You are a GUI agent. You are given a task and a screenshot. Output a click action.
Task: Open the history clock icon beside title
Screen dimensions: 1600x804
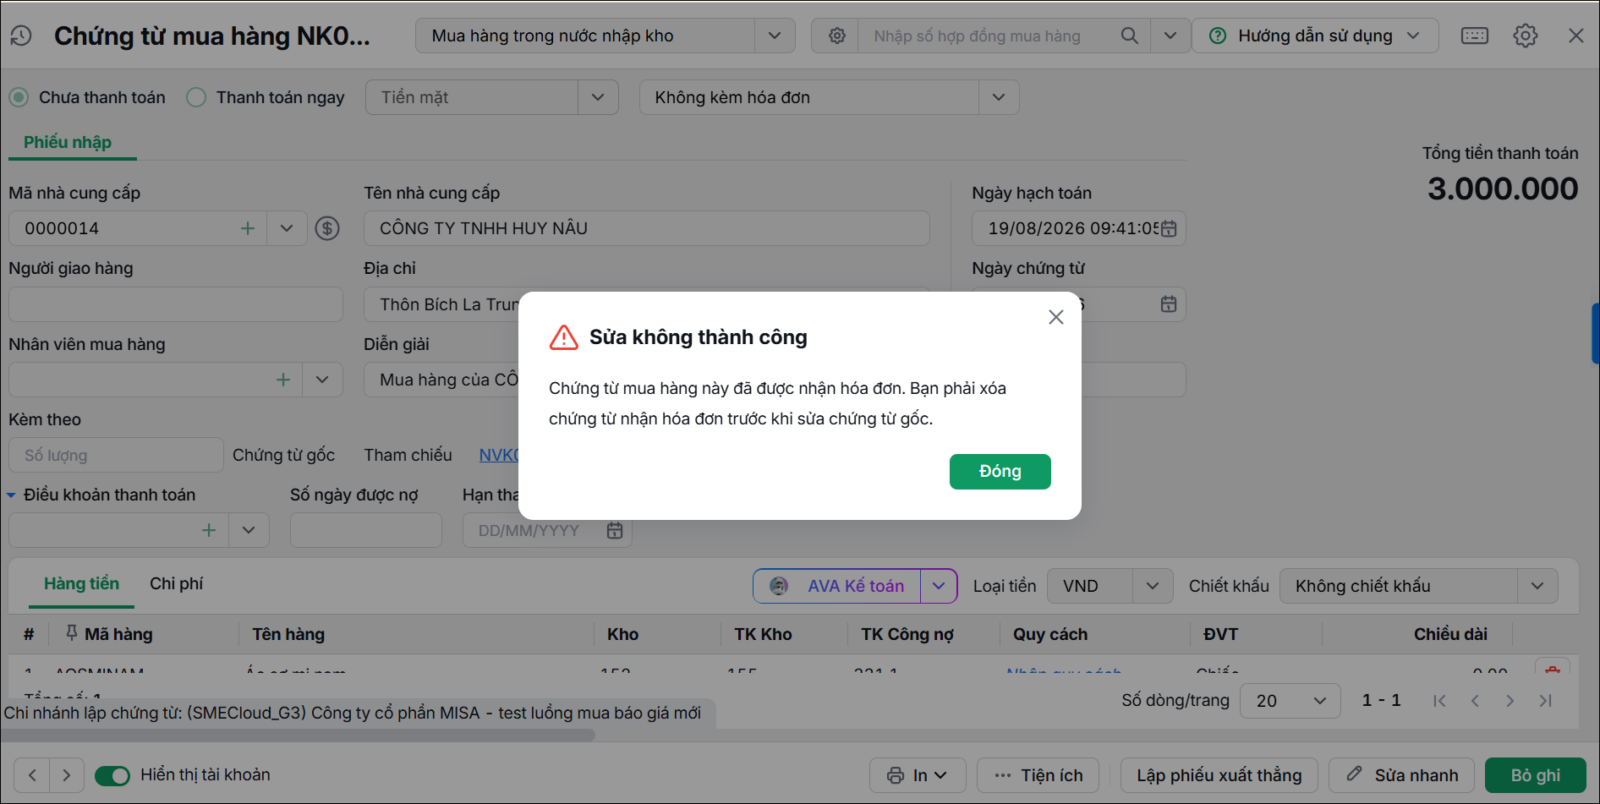21,36
